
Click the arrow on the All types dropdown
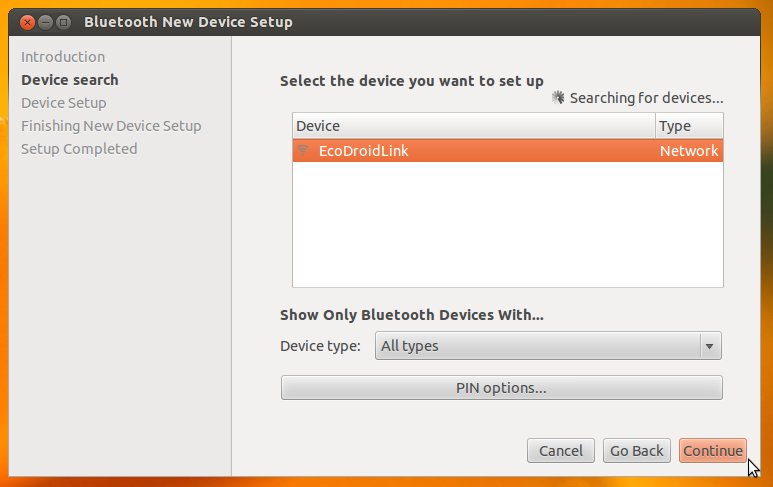tap(709, 346)
